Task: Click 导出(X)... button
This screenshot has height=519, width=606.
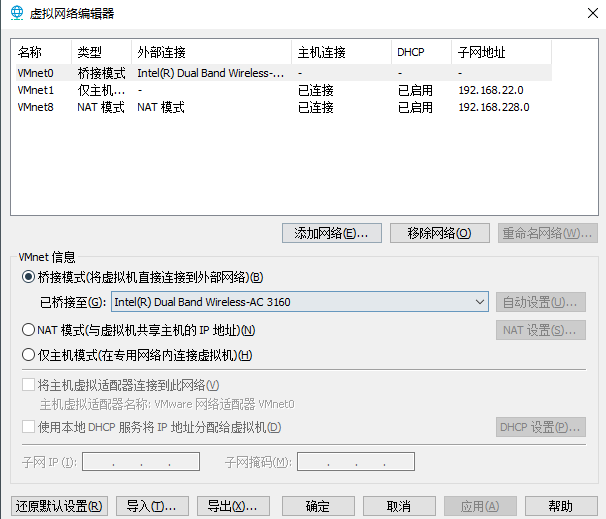Action: [233, 506]
